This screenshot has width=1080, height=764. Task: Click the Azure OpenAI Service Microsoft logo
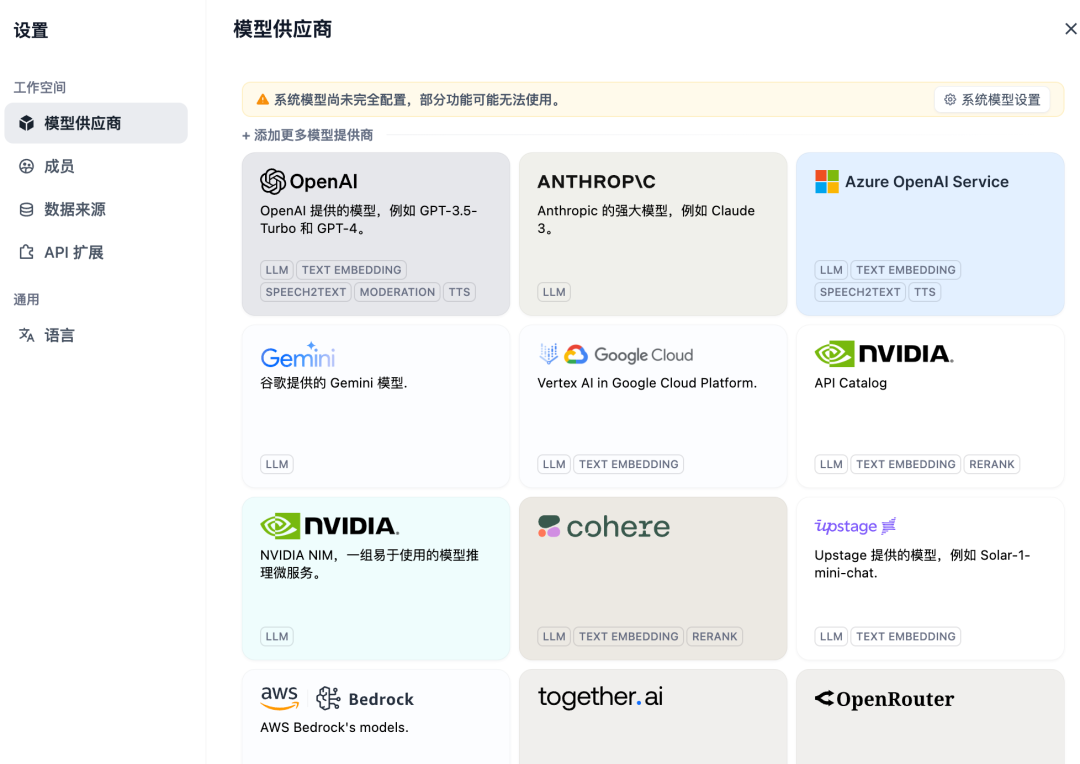(827, 182)
